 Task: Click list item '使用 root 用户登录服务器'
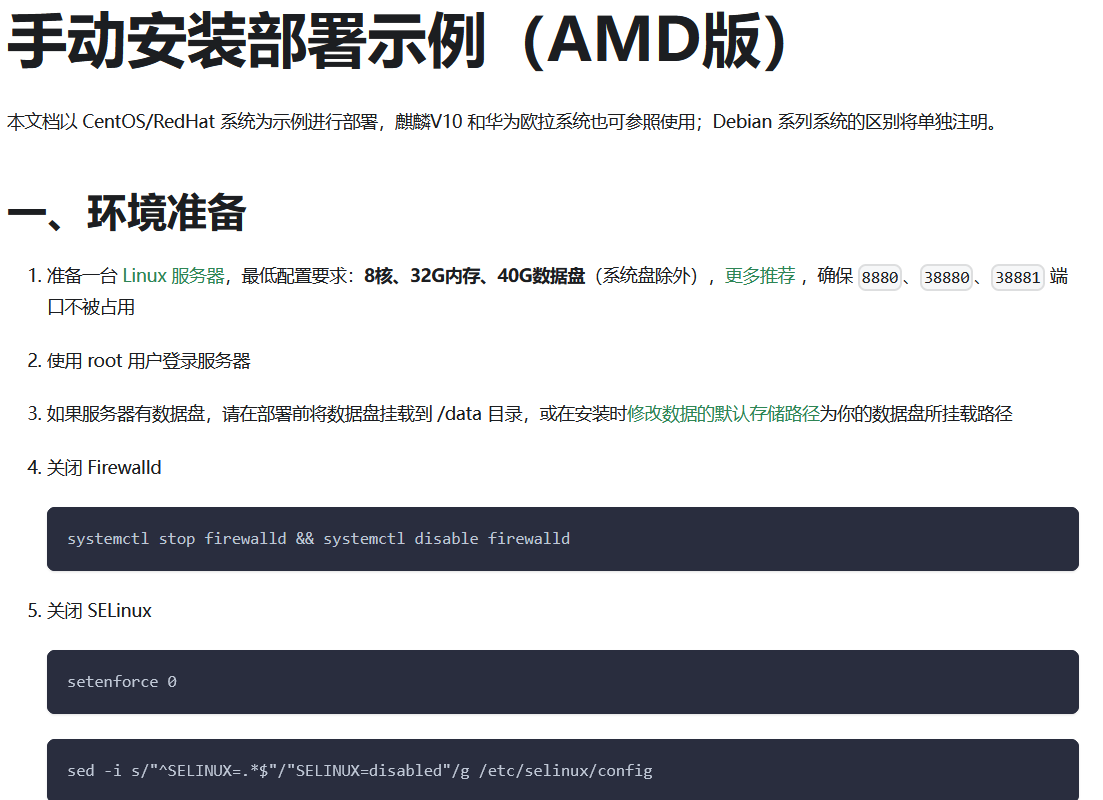[x=148, y=361]
